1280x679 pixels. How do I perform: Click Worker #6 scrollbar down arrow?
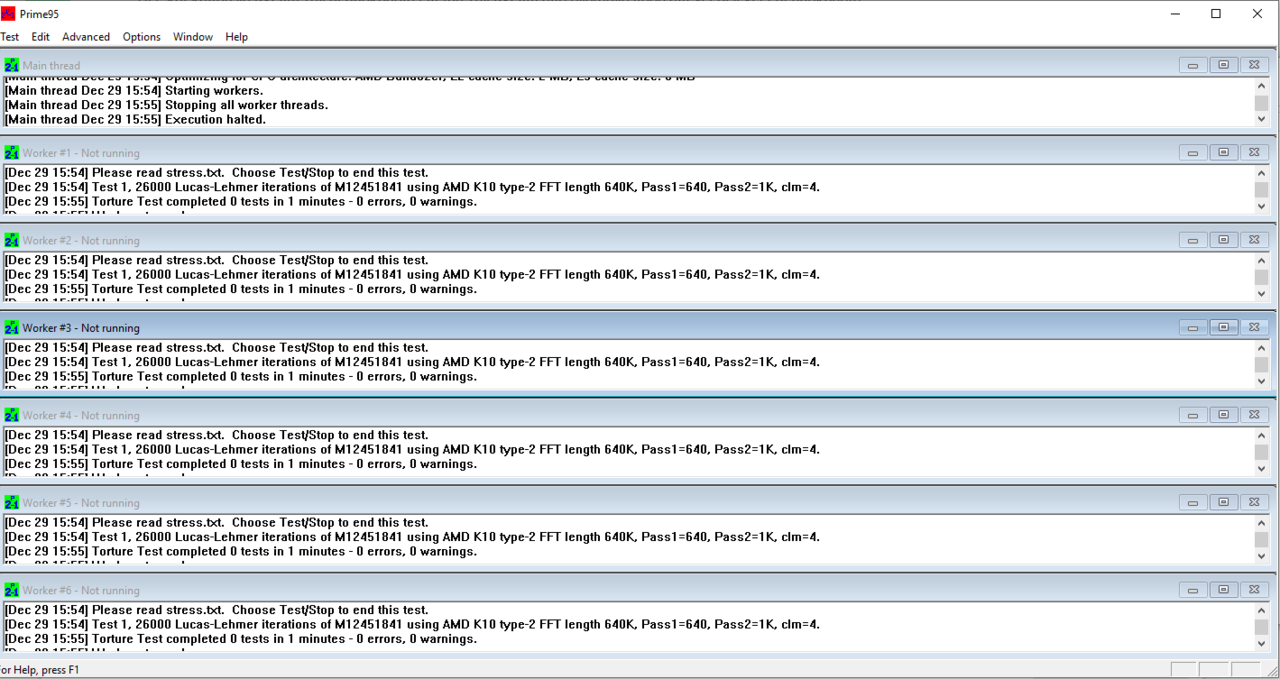pyautogui.click(x=1261, y=644)
